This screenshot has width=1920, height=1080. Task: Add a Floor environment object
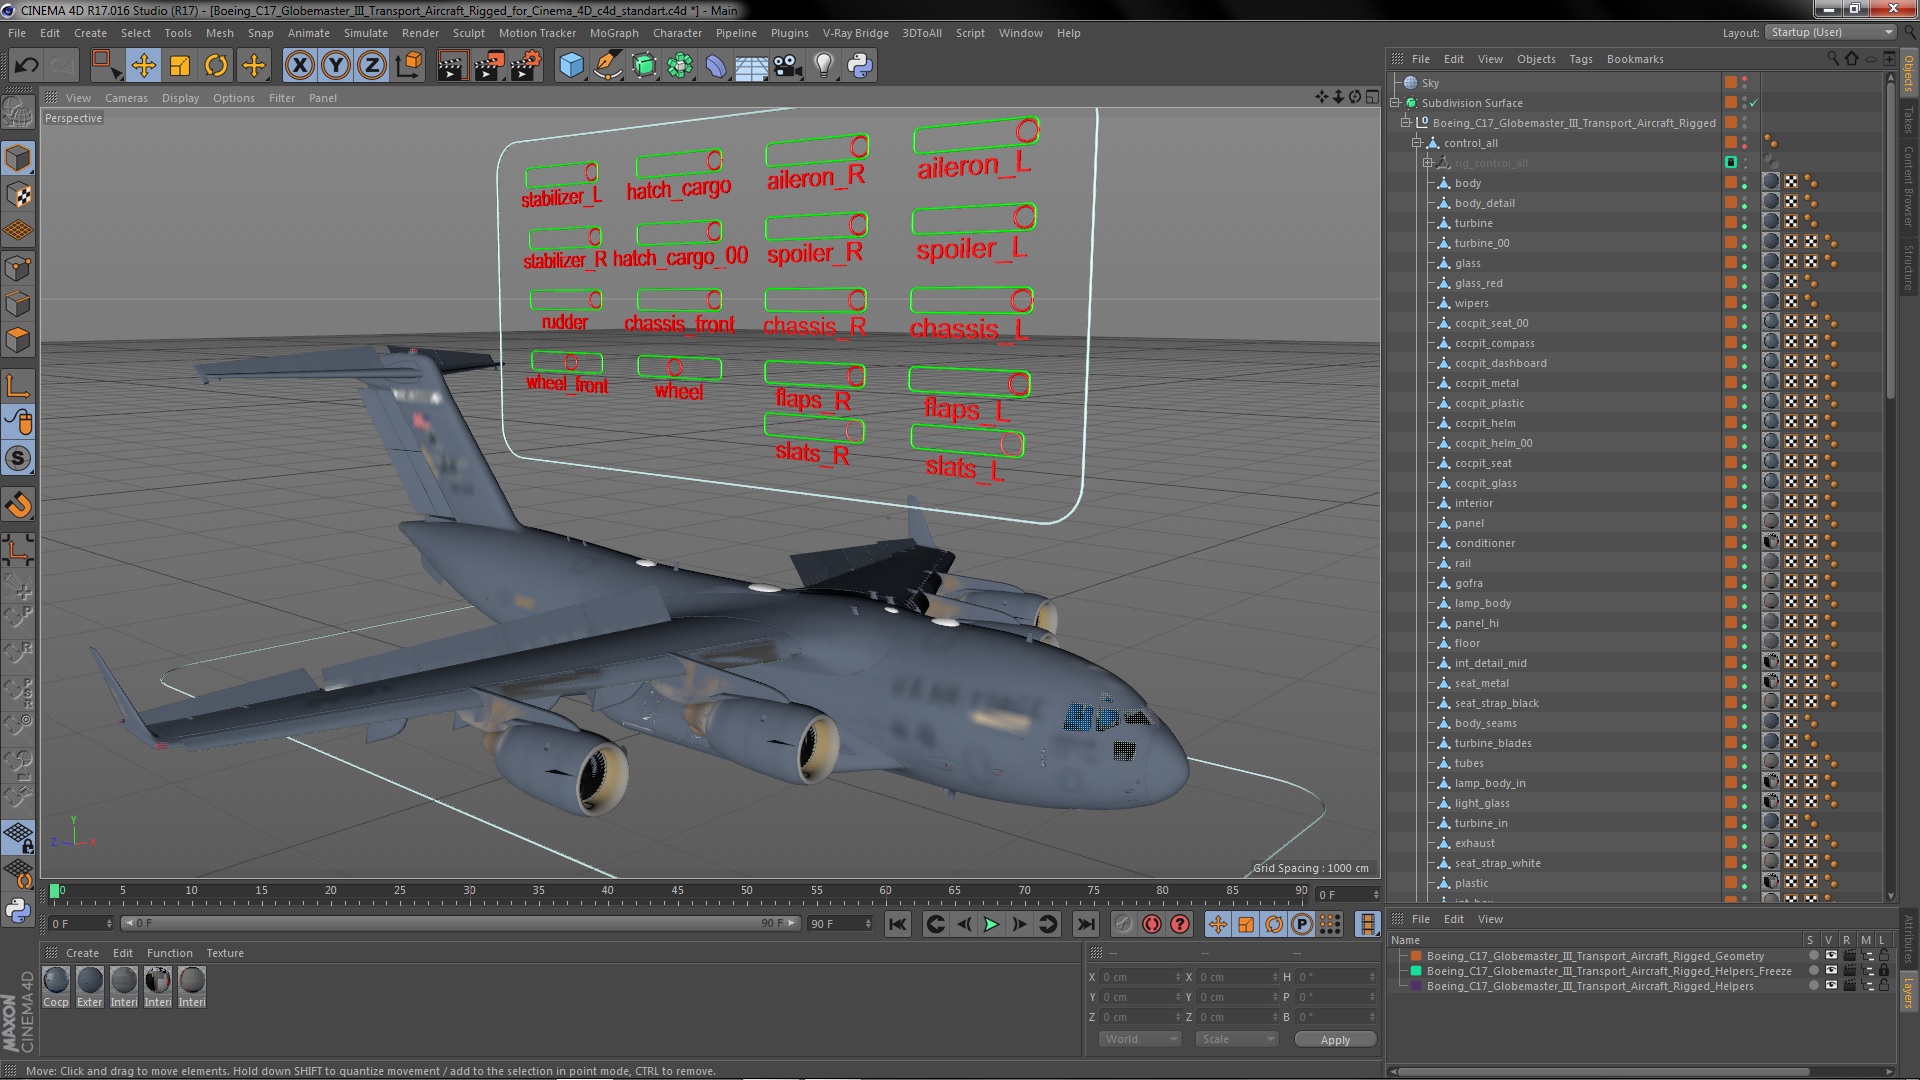751,66
